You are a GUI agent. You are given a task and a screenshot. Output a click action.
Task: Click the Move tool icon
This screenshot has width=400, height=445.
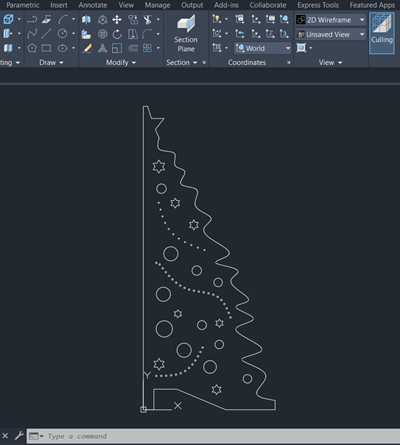[117, 20]
